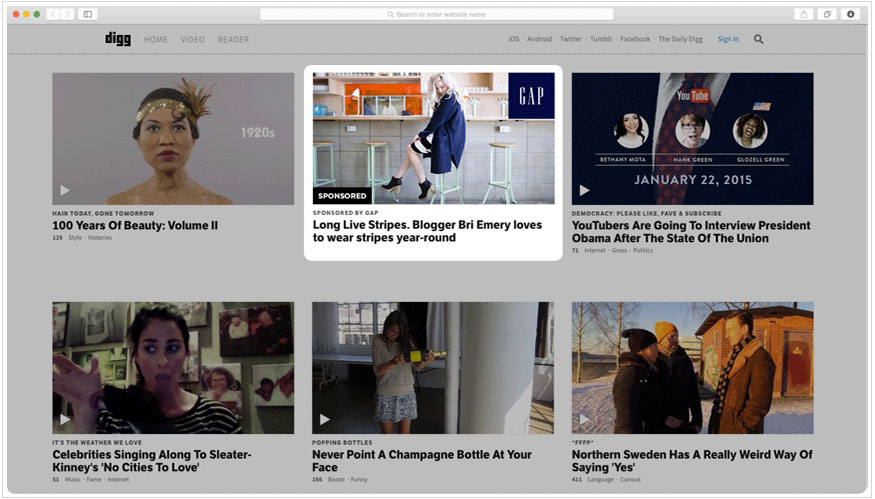Image resolution: width=875 pixels, height=499 pixels.
Task: Click the HAIR TODAY, GONE TOMORROW kicker
Action: (x=103, y=213)
